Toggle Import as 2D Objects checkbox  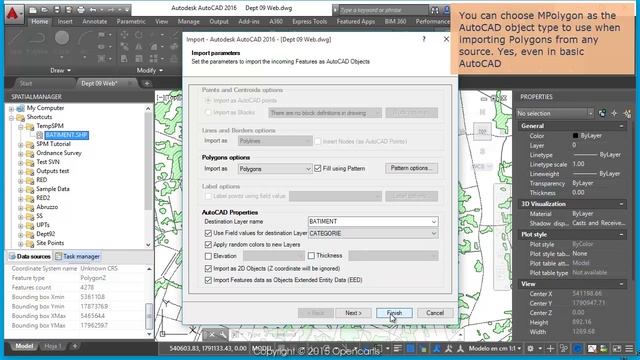pos(208,269)
